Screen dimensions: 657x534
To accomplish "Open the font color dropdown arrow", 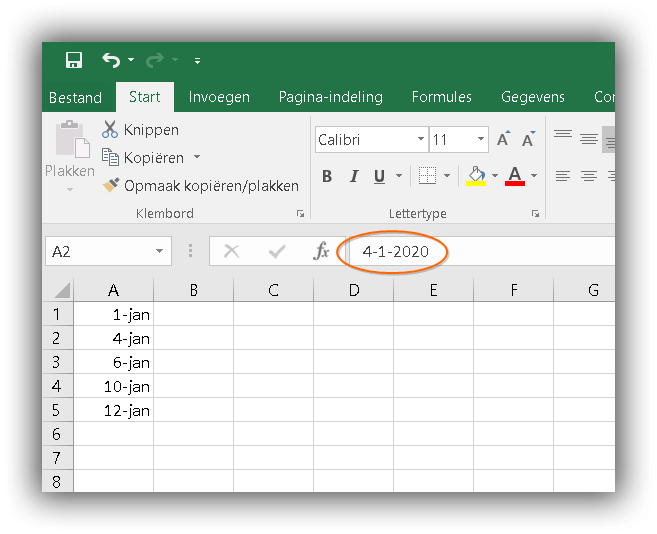I will click(534, 176).
